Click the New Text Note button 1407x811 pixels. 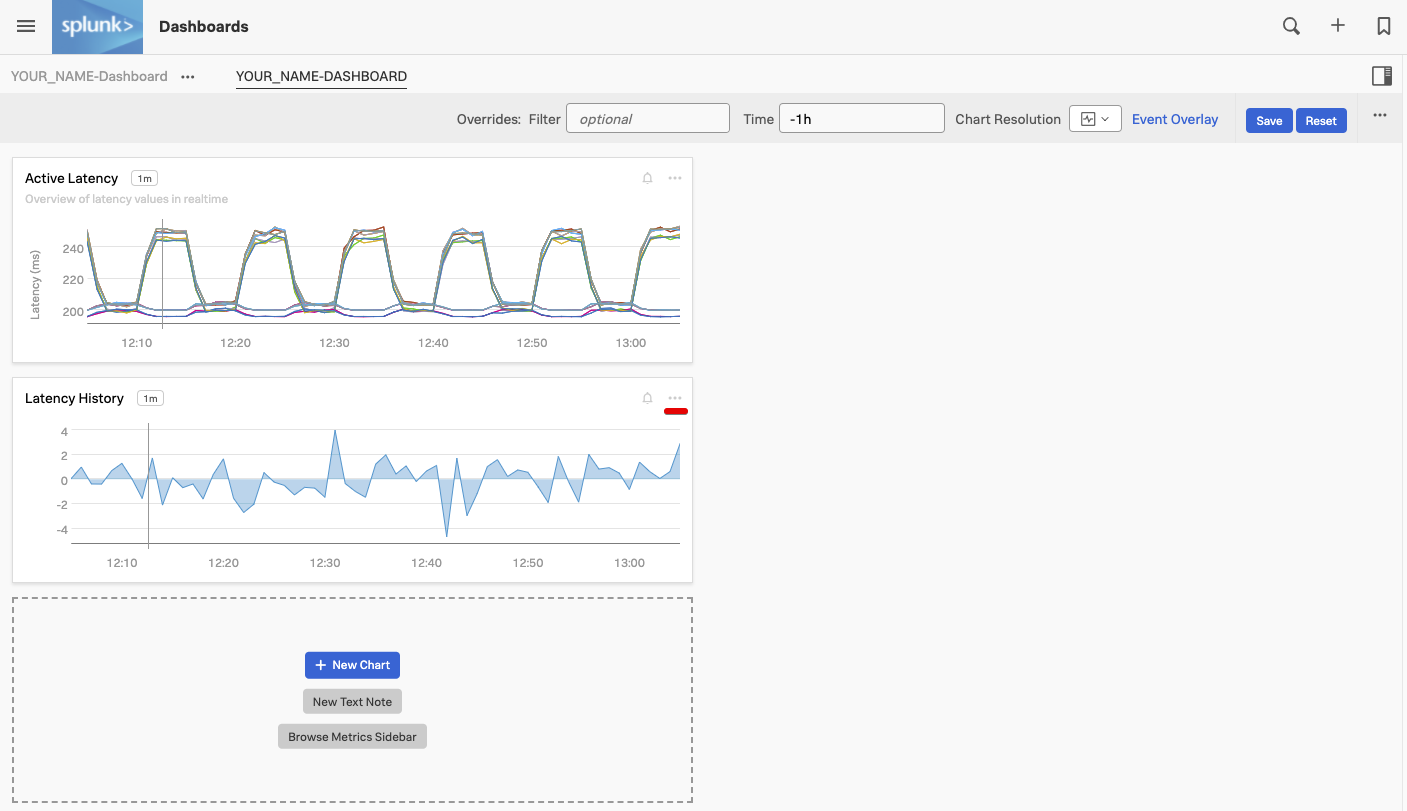352,702
